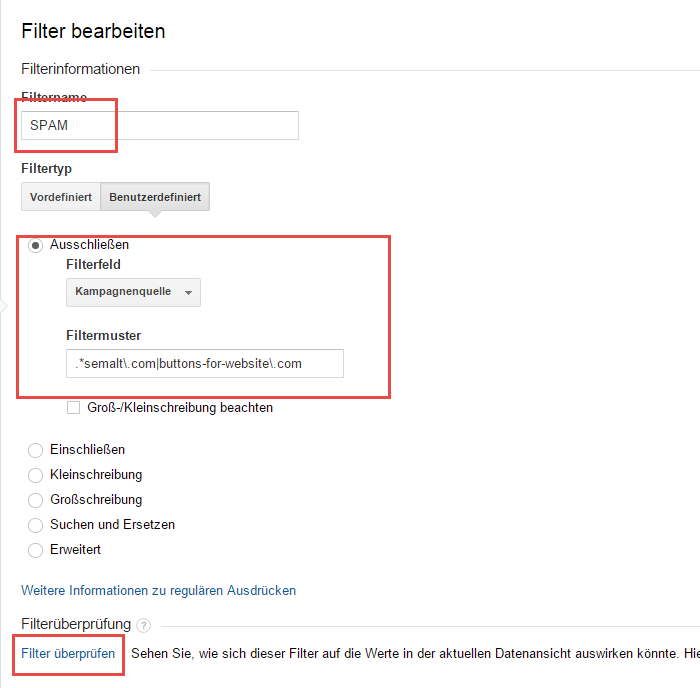Viewport: 700px width, 688px height.
Task: Switch to the Vordefiniert filter type tab
Action: click(61, 197)
